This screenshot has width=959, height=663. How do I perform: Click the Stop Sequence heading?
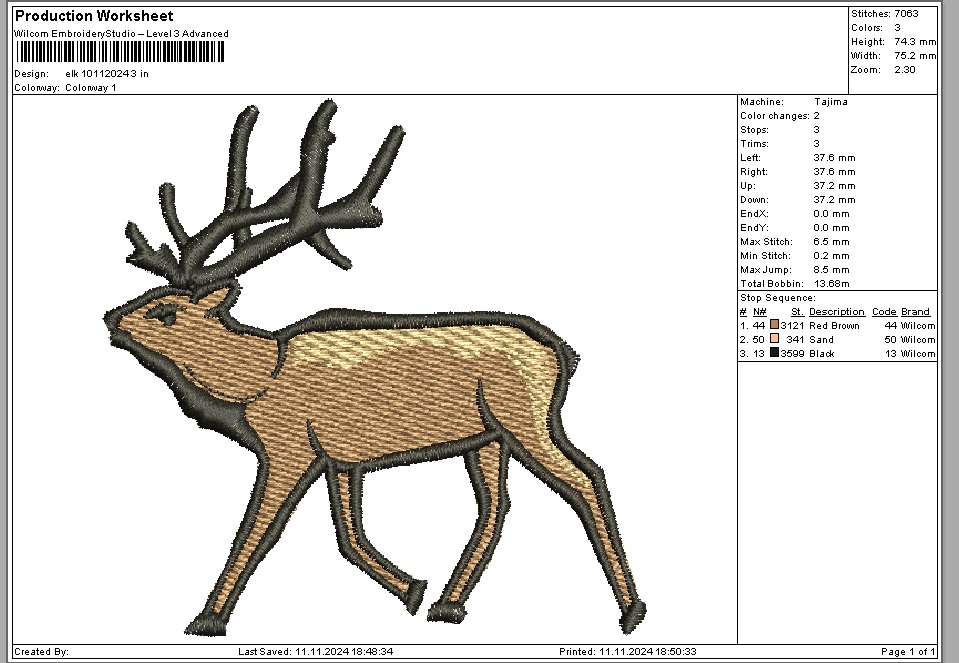click(777, 298)
